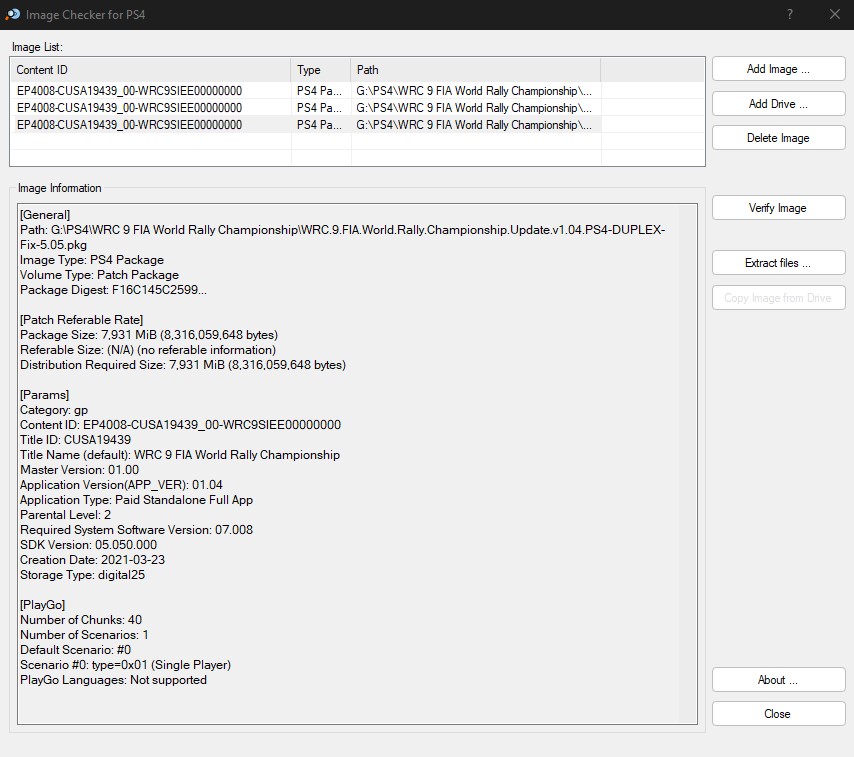
Task: Click the Verify Image button
Action: (x=778, y=208)
